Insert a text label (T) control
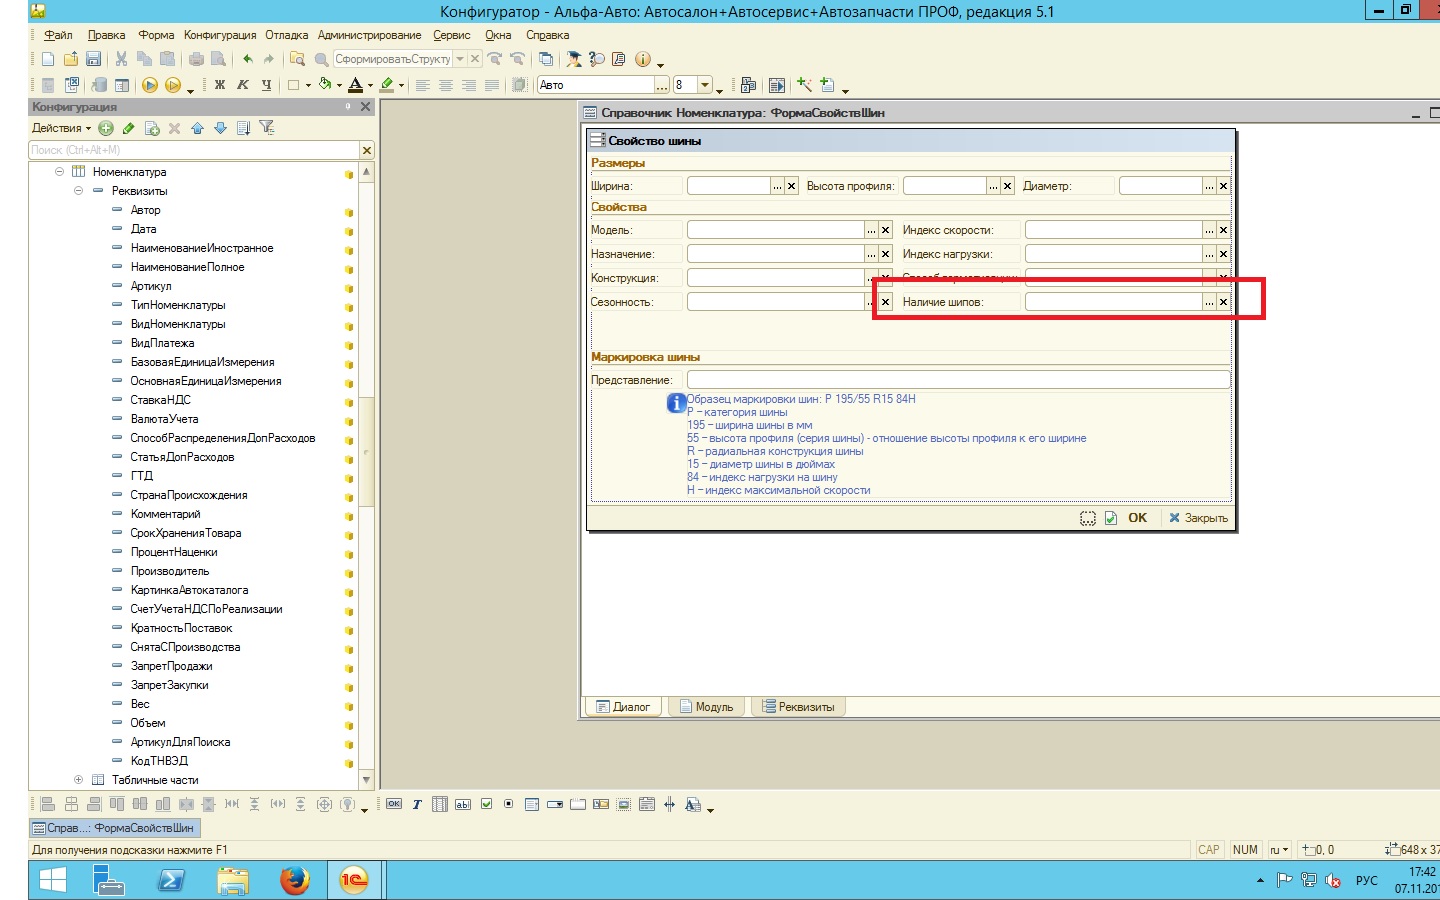Viewport: 1440px width, 900px height. click(417, 804)
